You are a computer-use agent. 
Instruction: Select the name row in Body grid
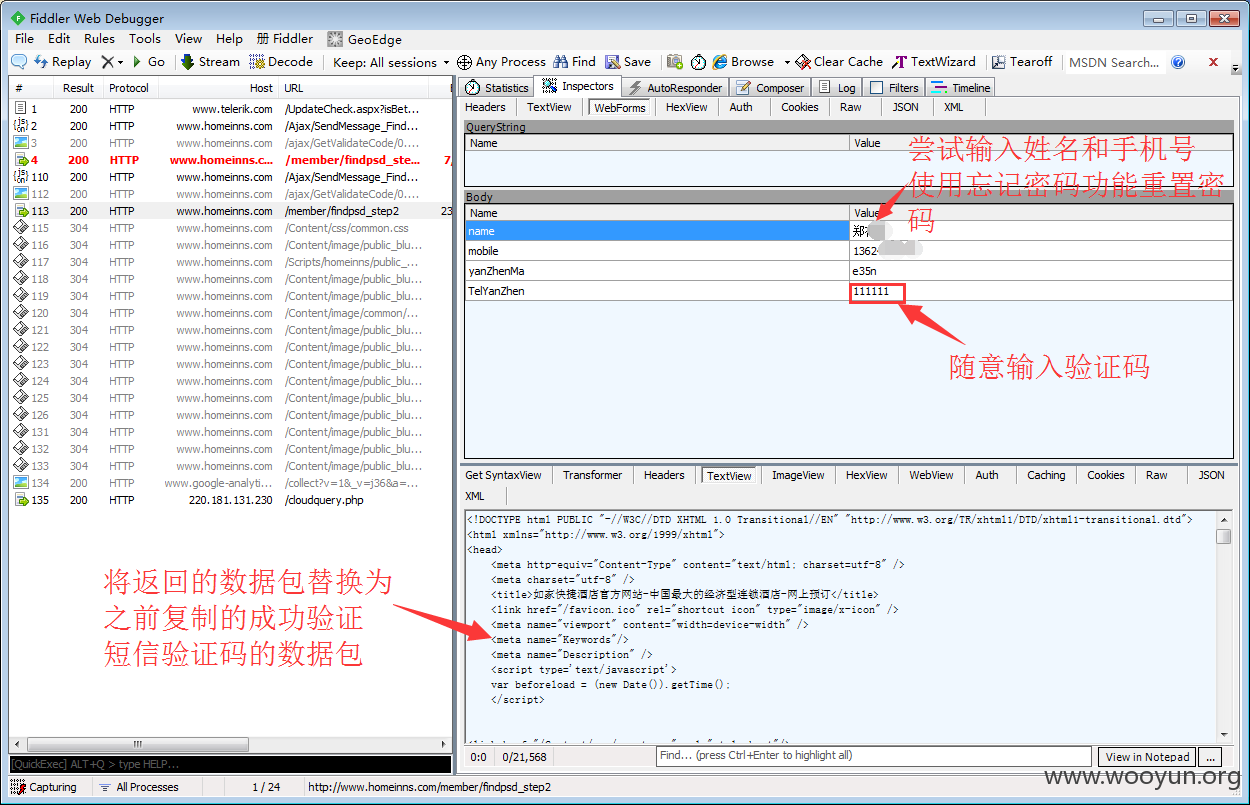click(849, 231)
